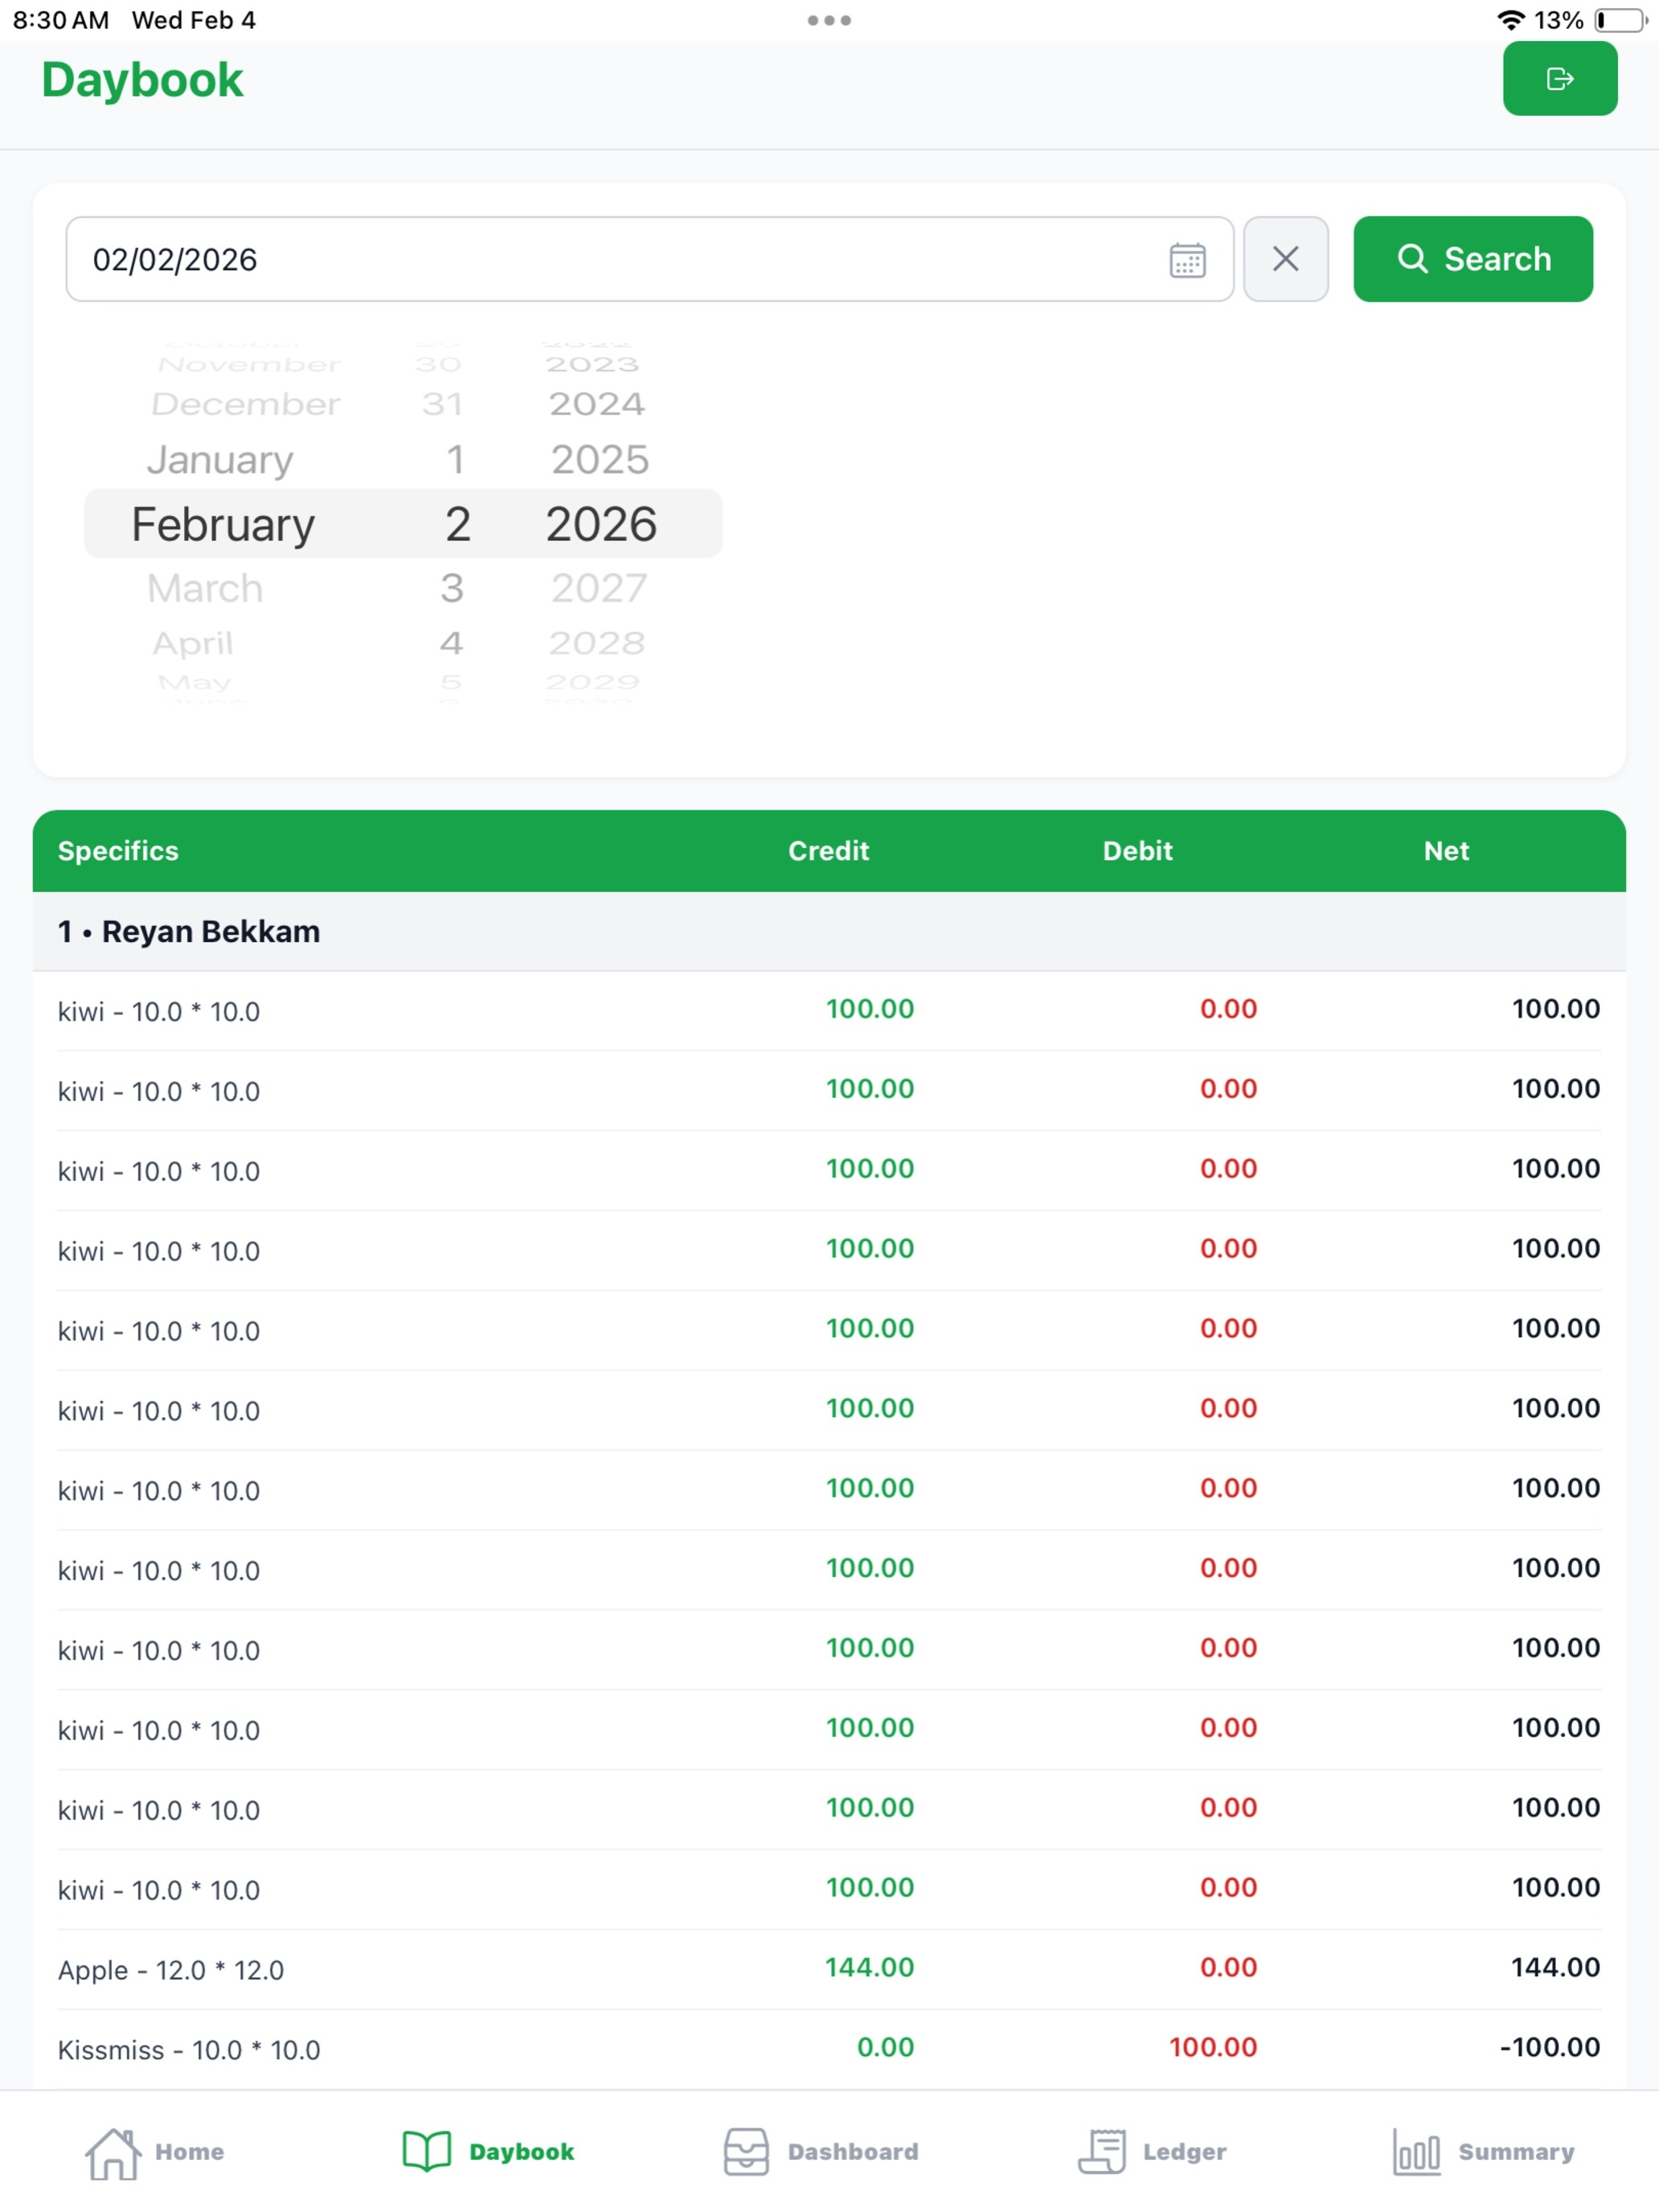
Task: Go to the Ledger tab
Action: tap(1152, 2152)
